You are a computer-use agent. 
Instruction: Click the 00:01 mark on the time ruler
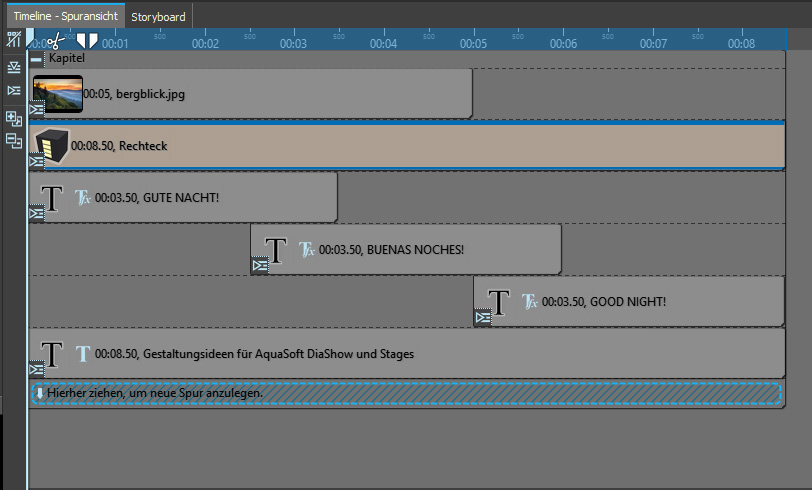pos(115,44)
